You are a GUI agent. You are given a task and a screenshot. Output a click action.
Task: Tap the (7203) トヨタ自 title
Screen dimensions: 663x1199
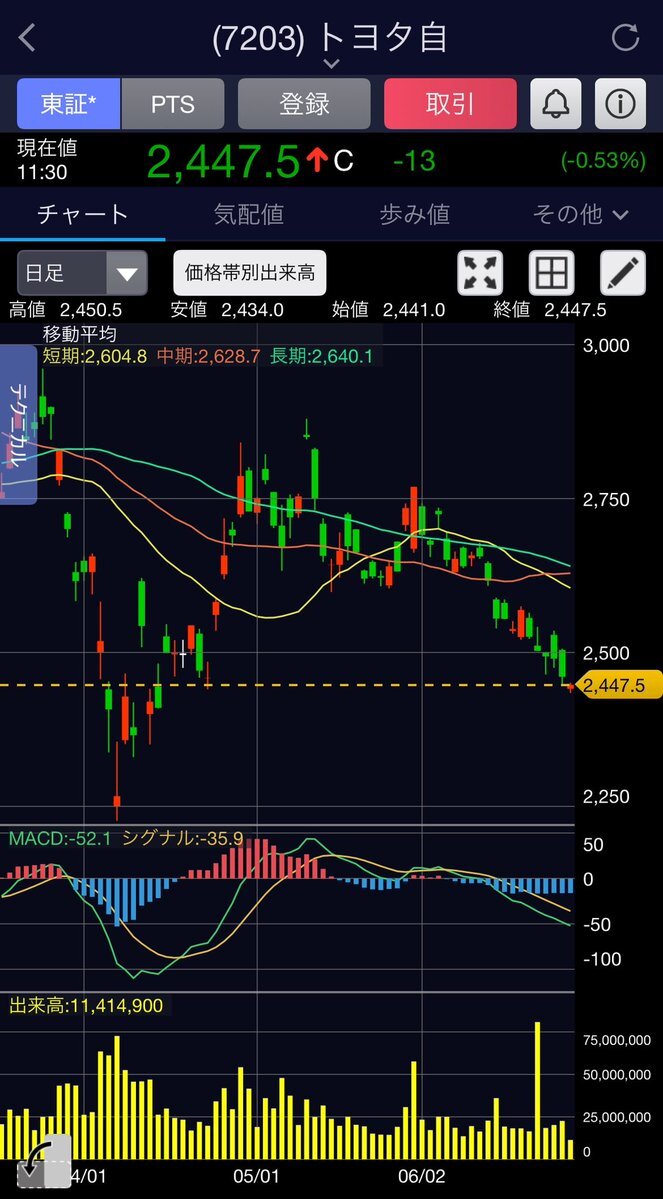[x=330, y=38]
